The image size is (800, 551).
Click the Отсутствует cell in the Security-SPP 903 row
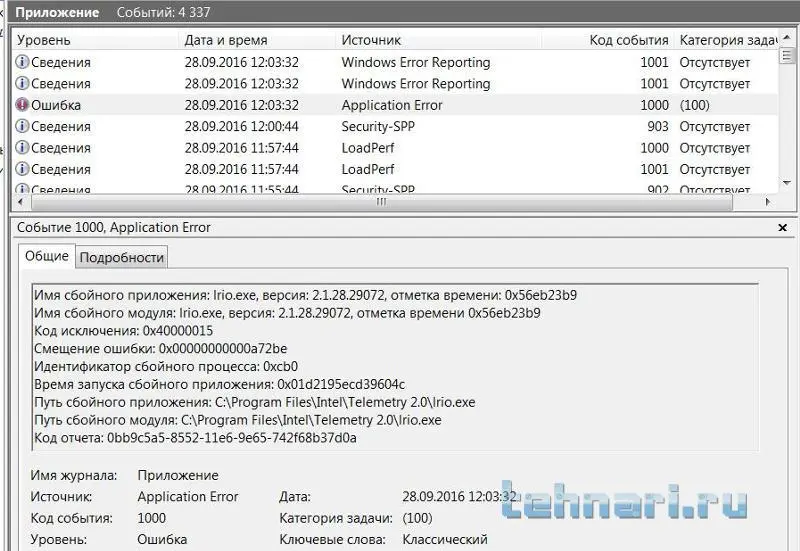point(715,127)
